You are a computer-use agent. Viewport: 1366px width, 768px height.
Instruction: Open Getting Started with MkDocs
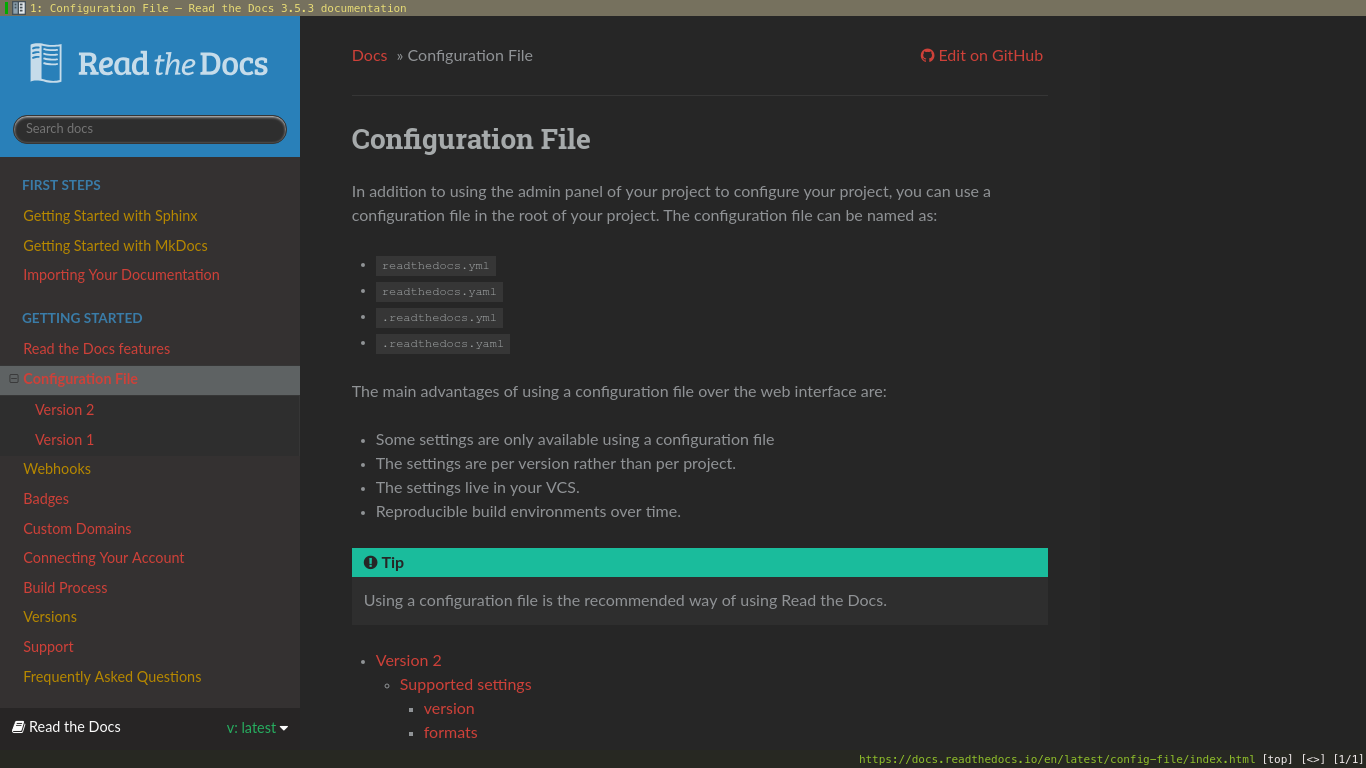[x=115, y=246]
